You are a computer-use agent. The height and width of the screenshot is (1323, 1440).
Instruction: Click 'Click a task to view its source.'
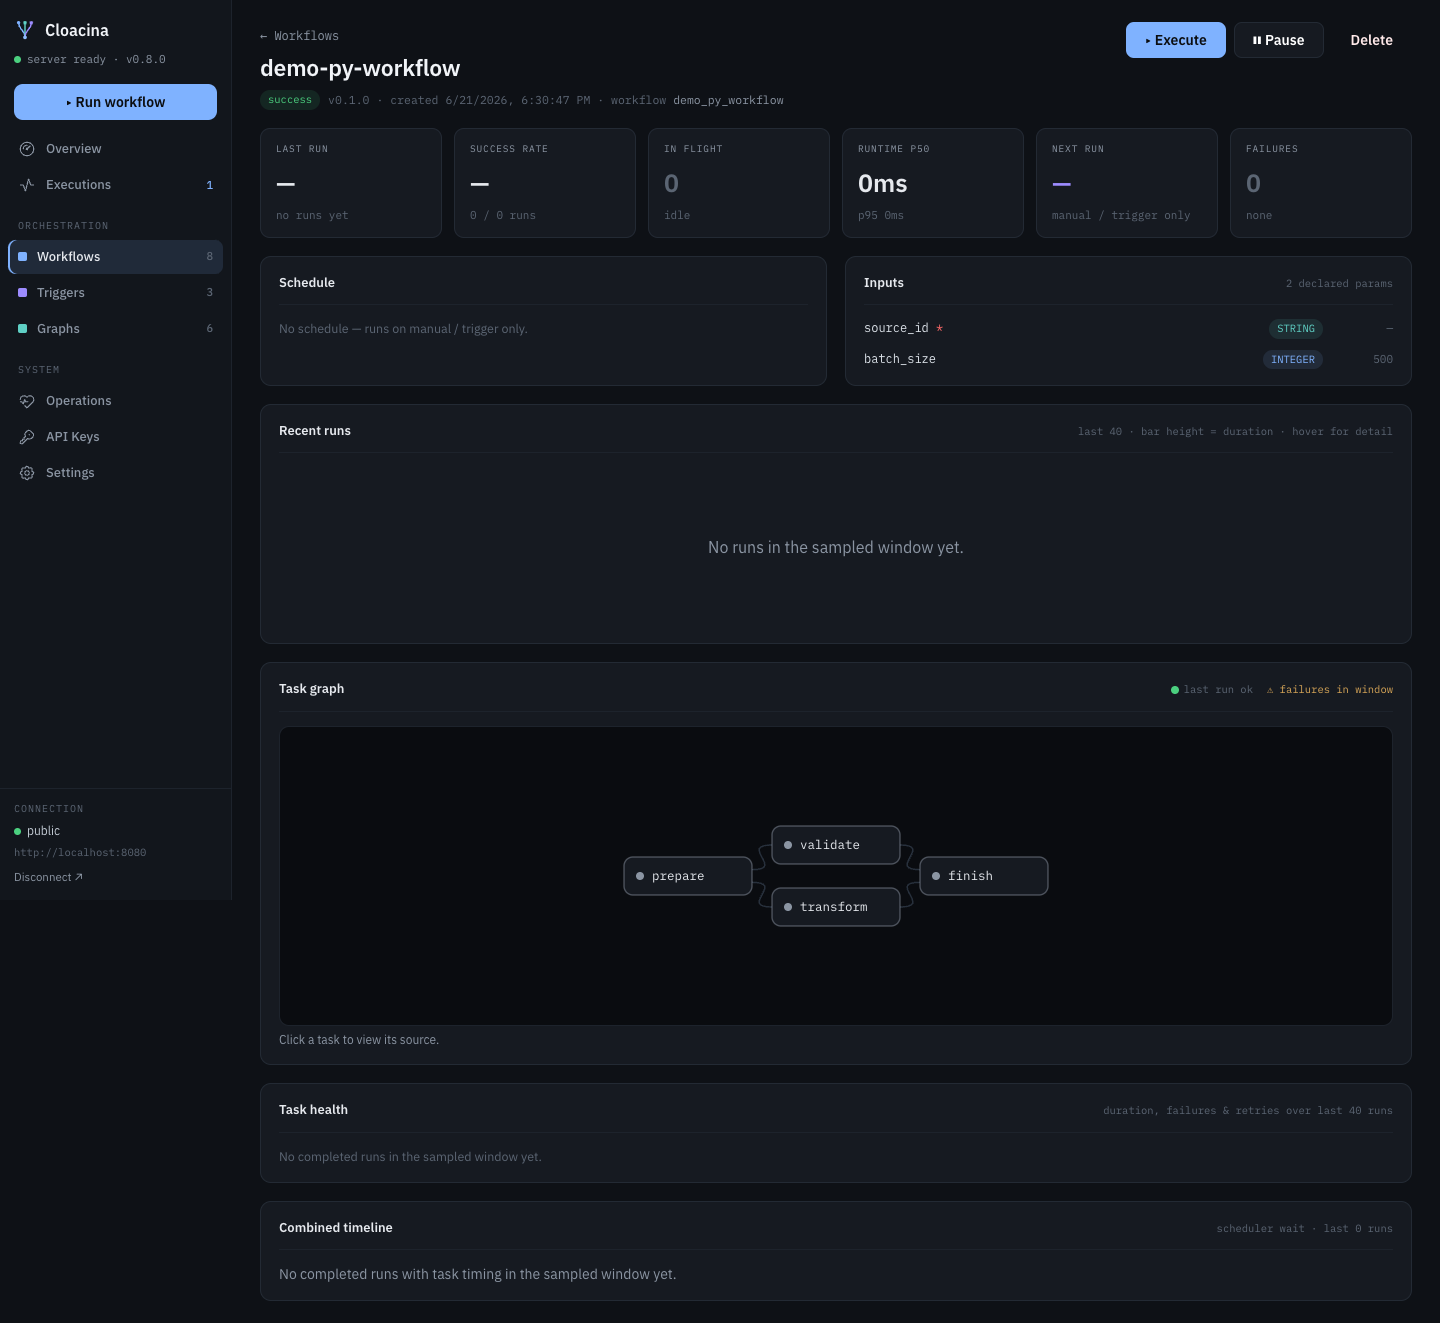tap(359, 1040)
